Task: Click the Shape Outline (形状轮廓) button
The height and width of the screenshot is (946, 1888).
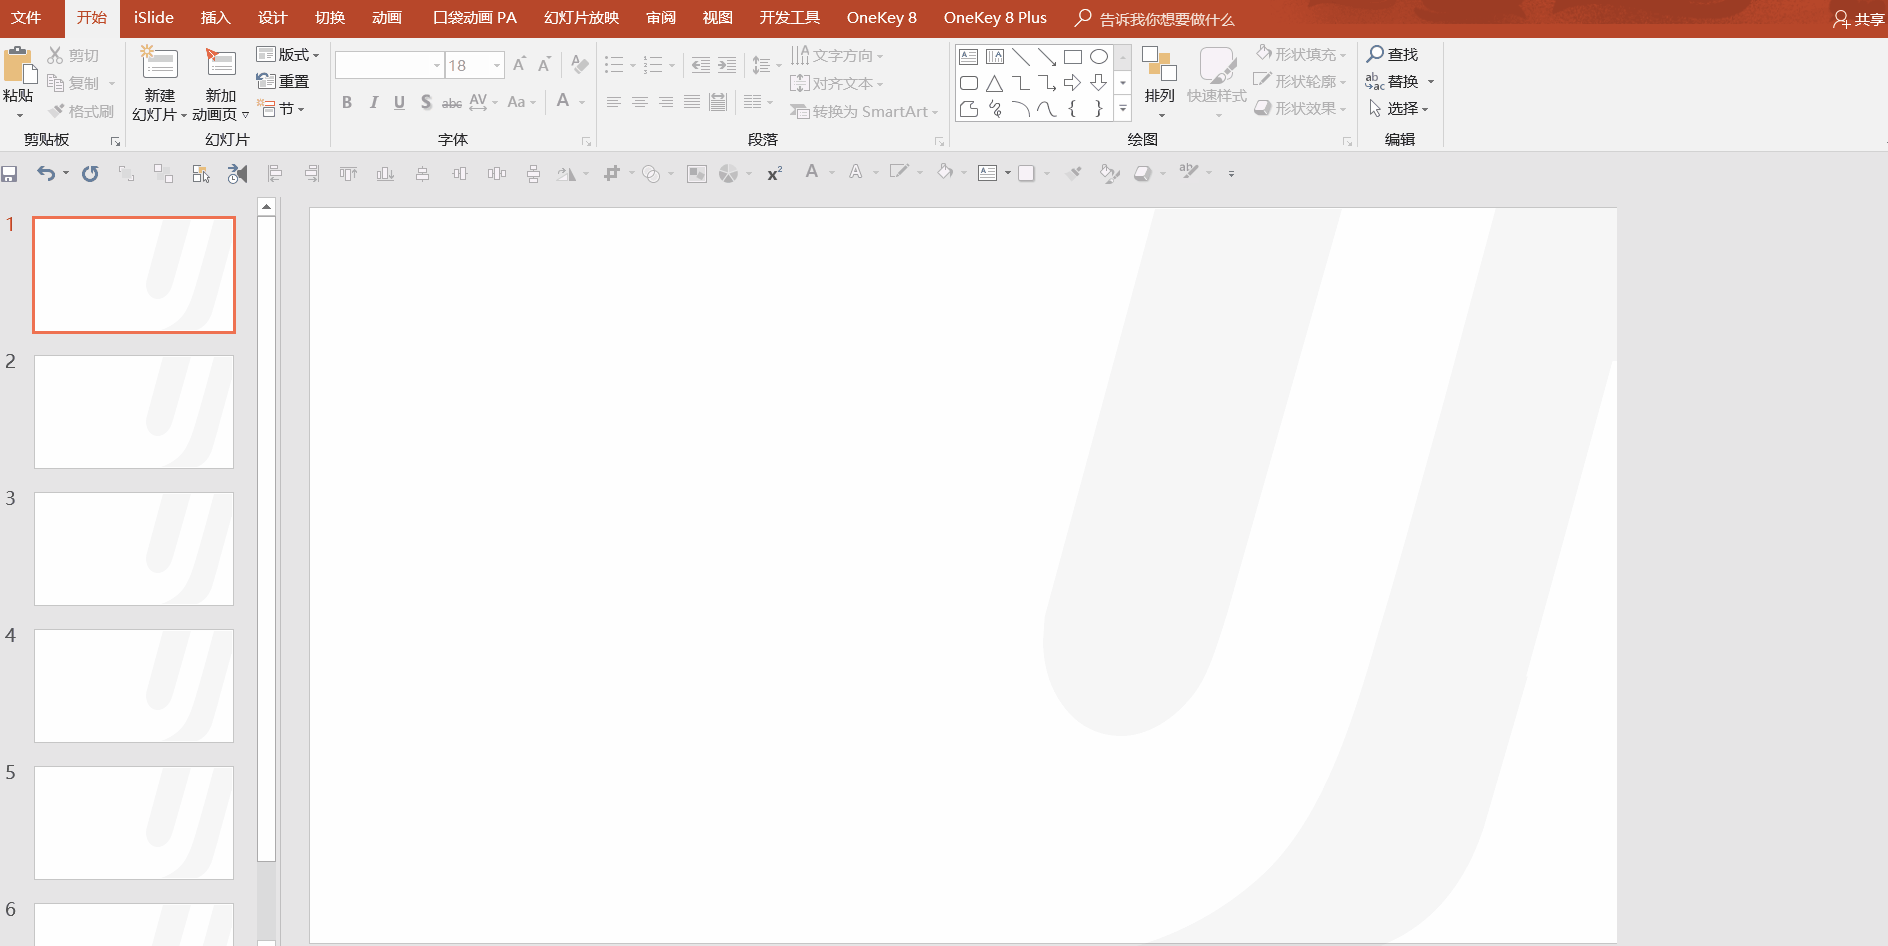Action: point(1301,81)
